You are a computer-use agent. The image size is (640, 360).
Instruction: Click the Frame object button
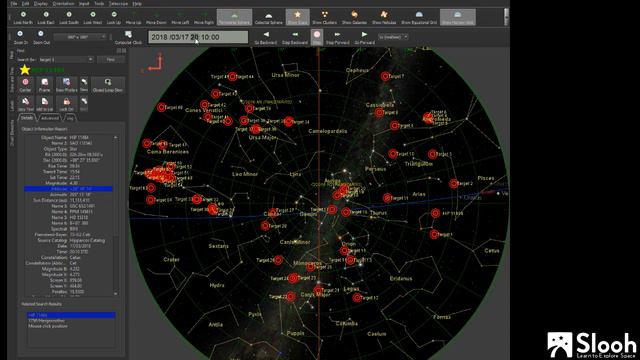(44, 85)
